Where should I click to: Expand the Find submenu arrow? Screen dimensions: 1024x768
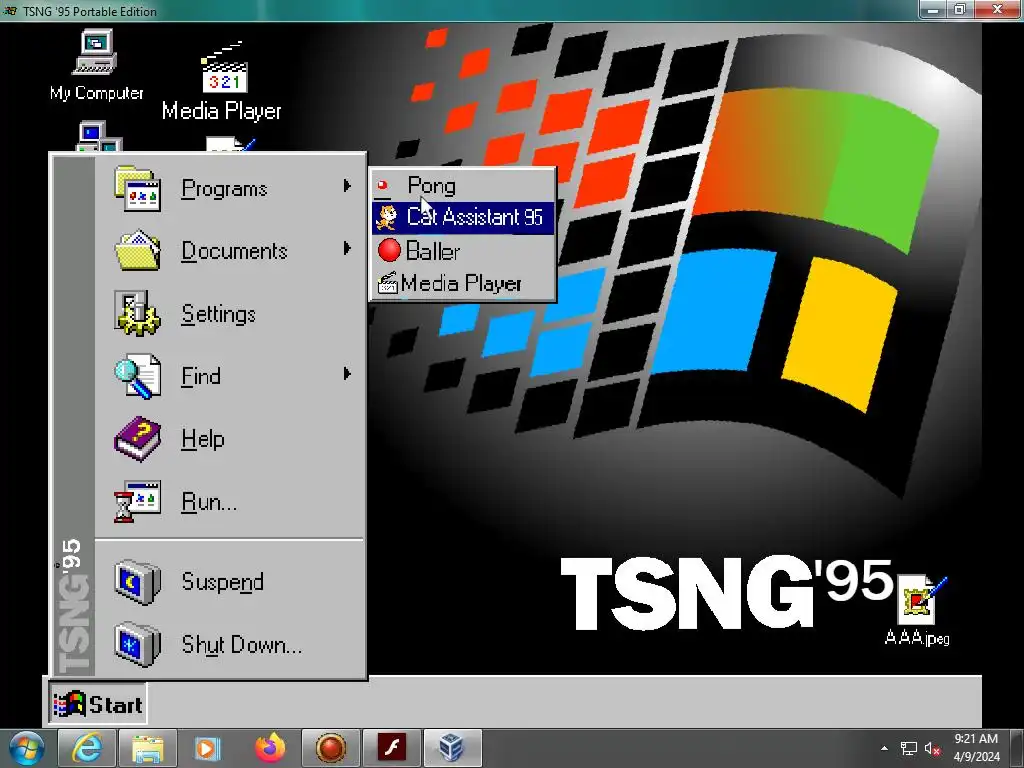click(x=347, y=374)
